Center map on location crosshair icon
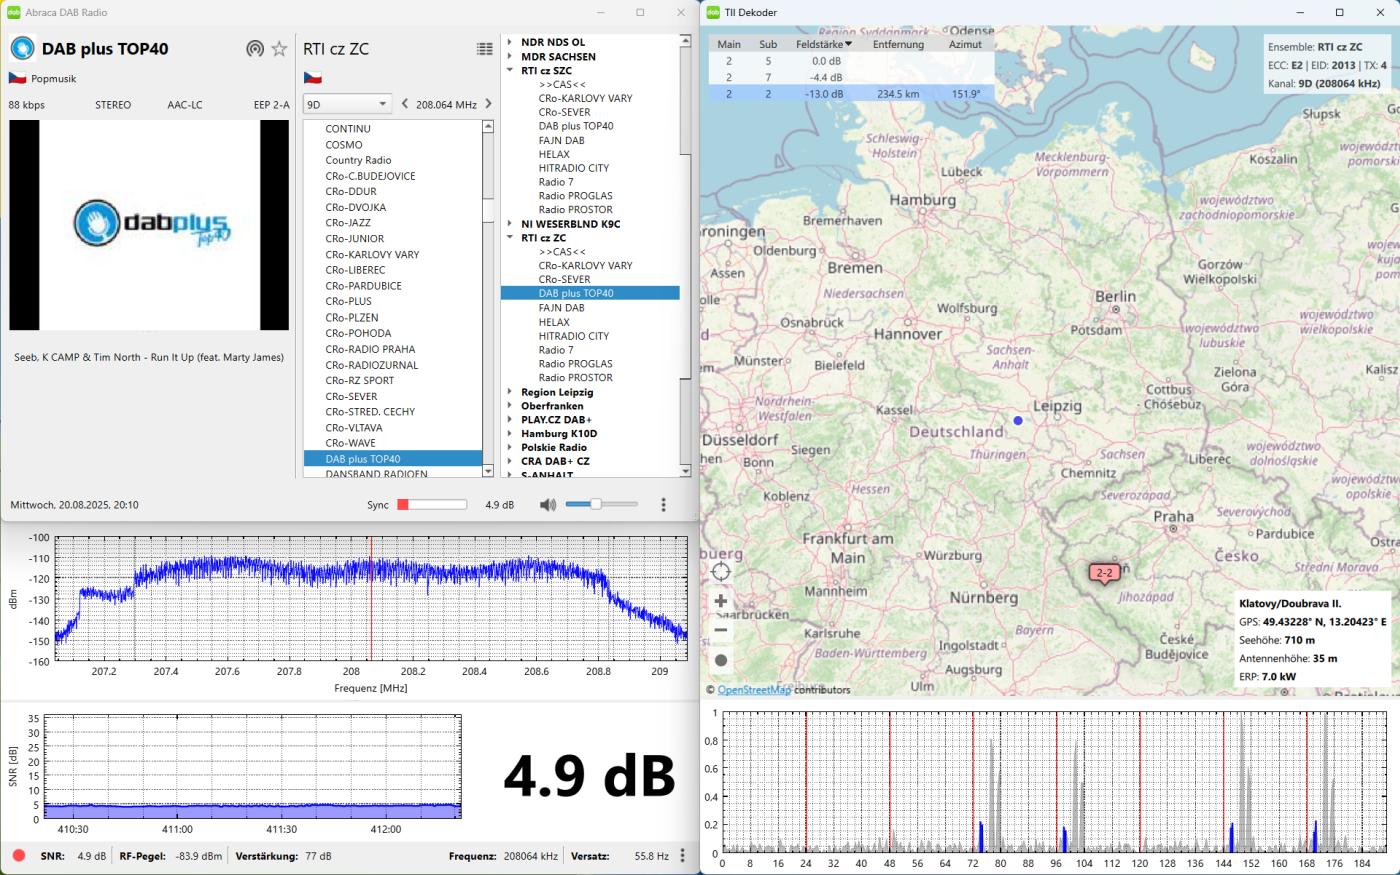1400x875 pixels. click(721, 572)
